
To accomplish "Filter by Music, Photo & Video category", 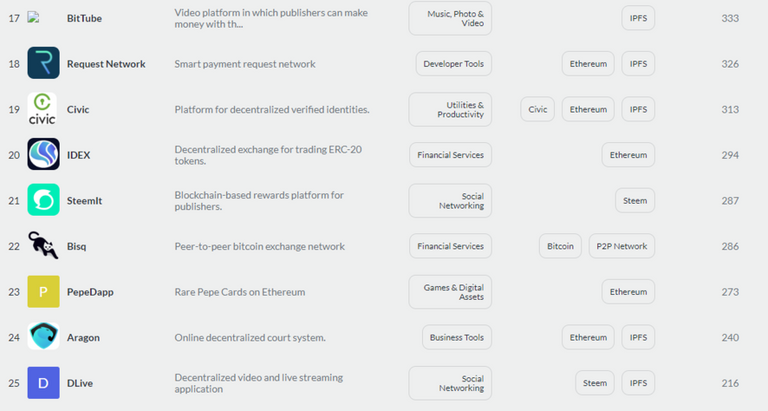I will pyautogui.click(x=450, y=18).
